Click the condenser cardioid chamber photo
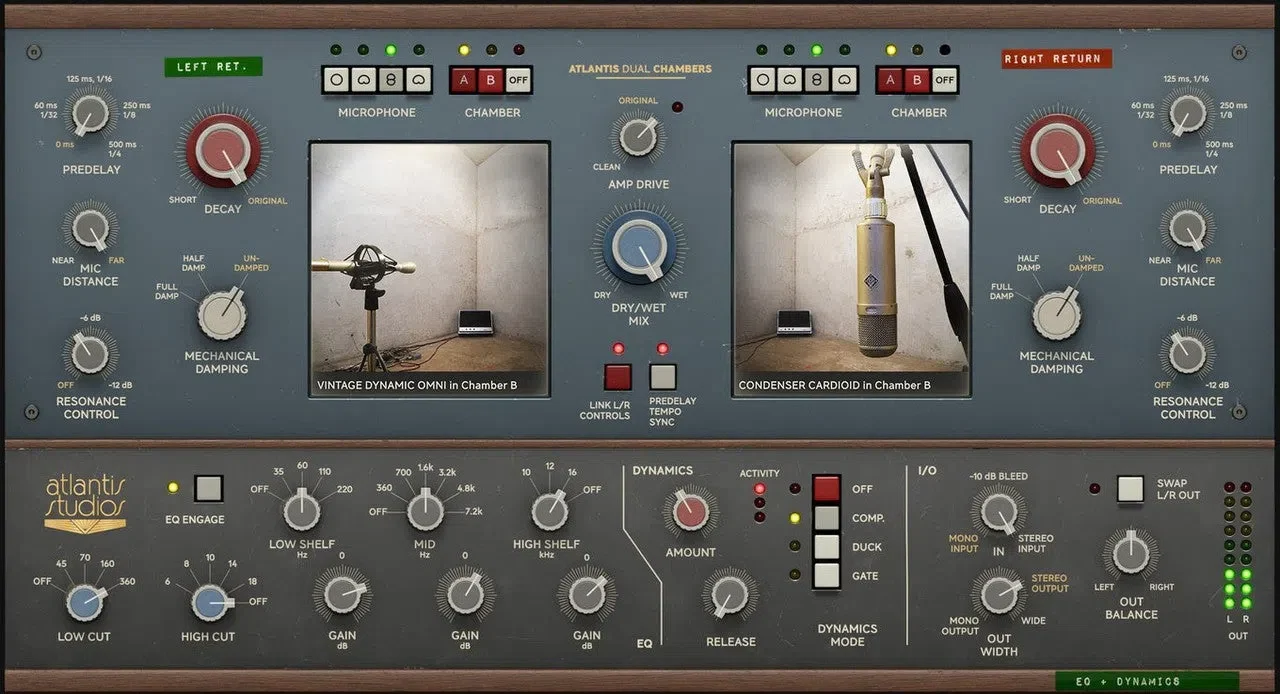The image size is (1280, 694). [x=852, y=269]
